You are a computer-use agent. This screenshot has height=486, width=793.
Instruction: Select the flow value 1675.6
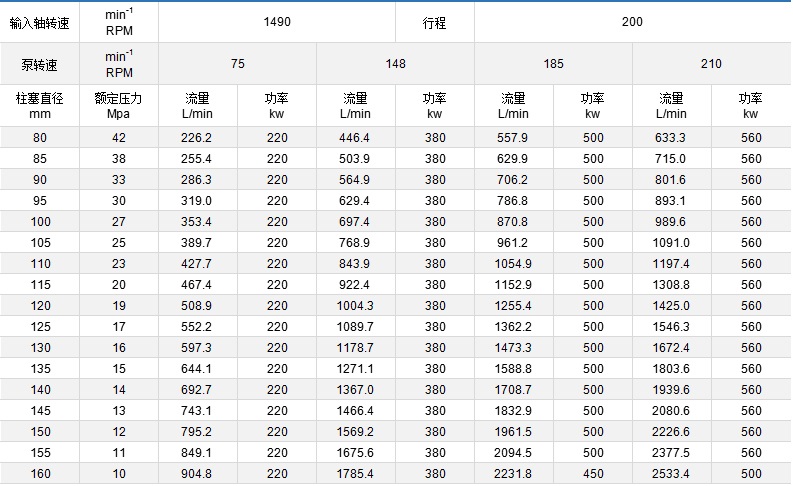click(x=356, y=452)
